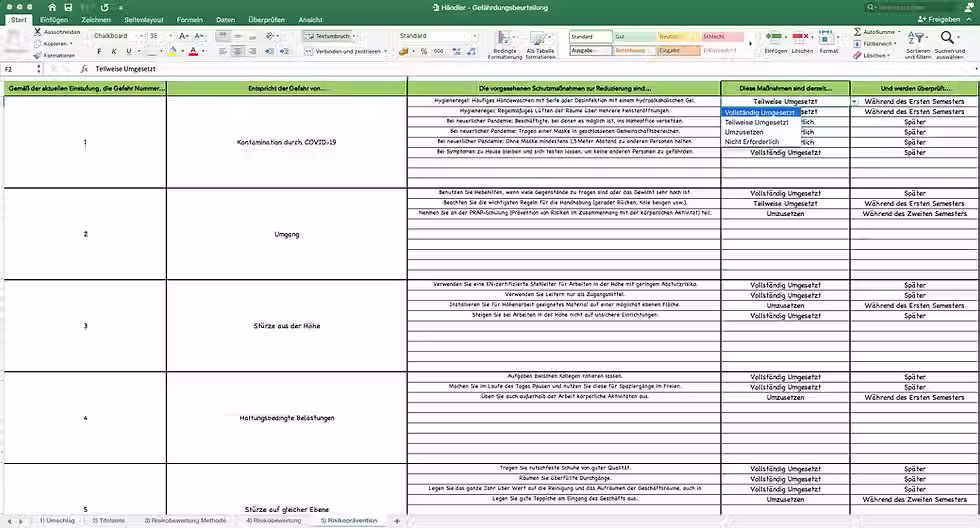The image size is (980, 528).
Task: Choose Nicht Erforderlich from dropdown list
Action: [x=752, y=142]
